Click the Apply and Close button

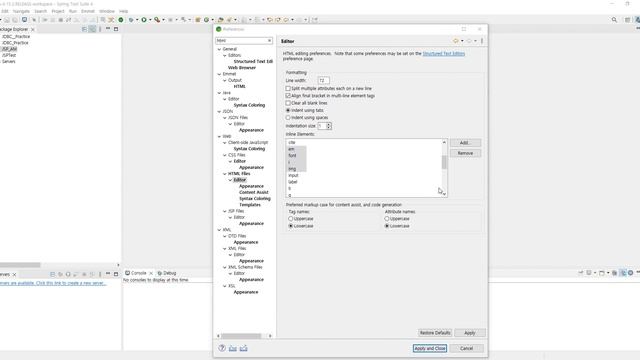(x=430, y=348)
